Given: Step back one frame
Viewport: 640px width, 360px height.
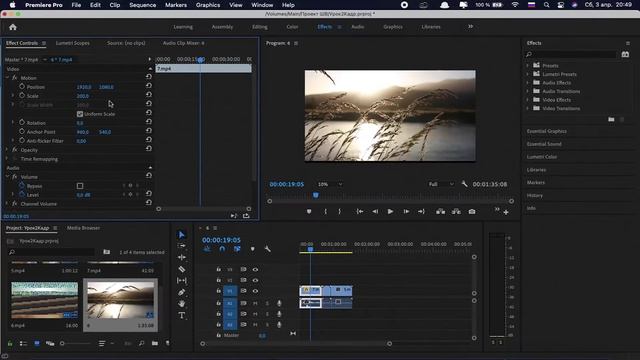Looking at the screenshot, I should click(375, 211).
